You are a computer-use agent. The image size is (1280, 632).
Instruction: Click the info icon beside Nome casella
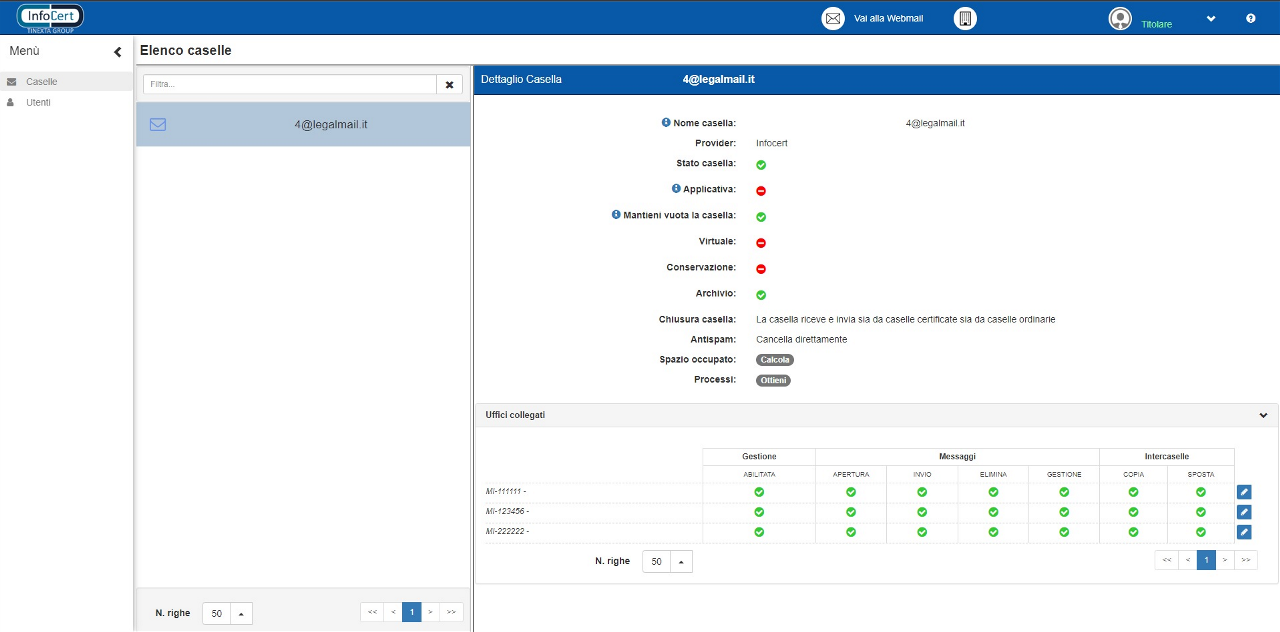[666, 123]
